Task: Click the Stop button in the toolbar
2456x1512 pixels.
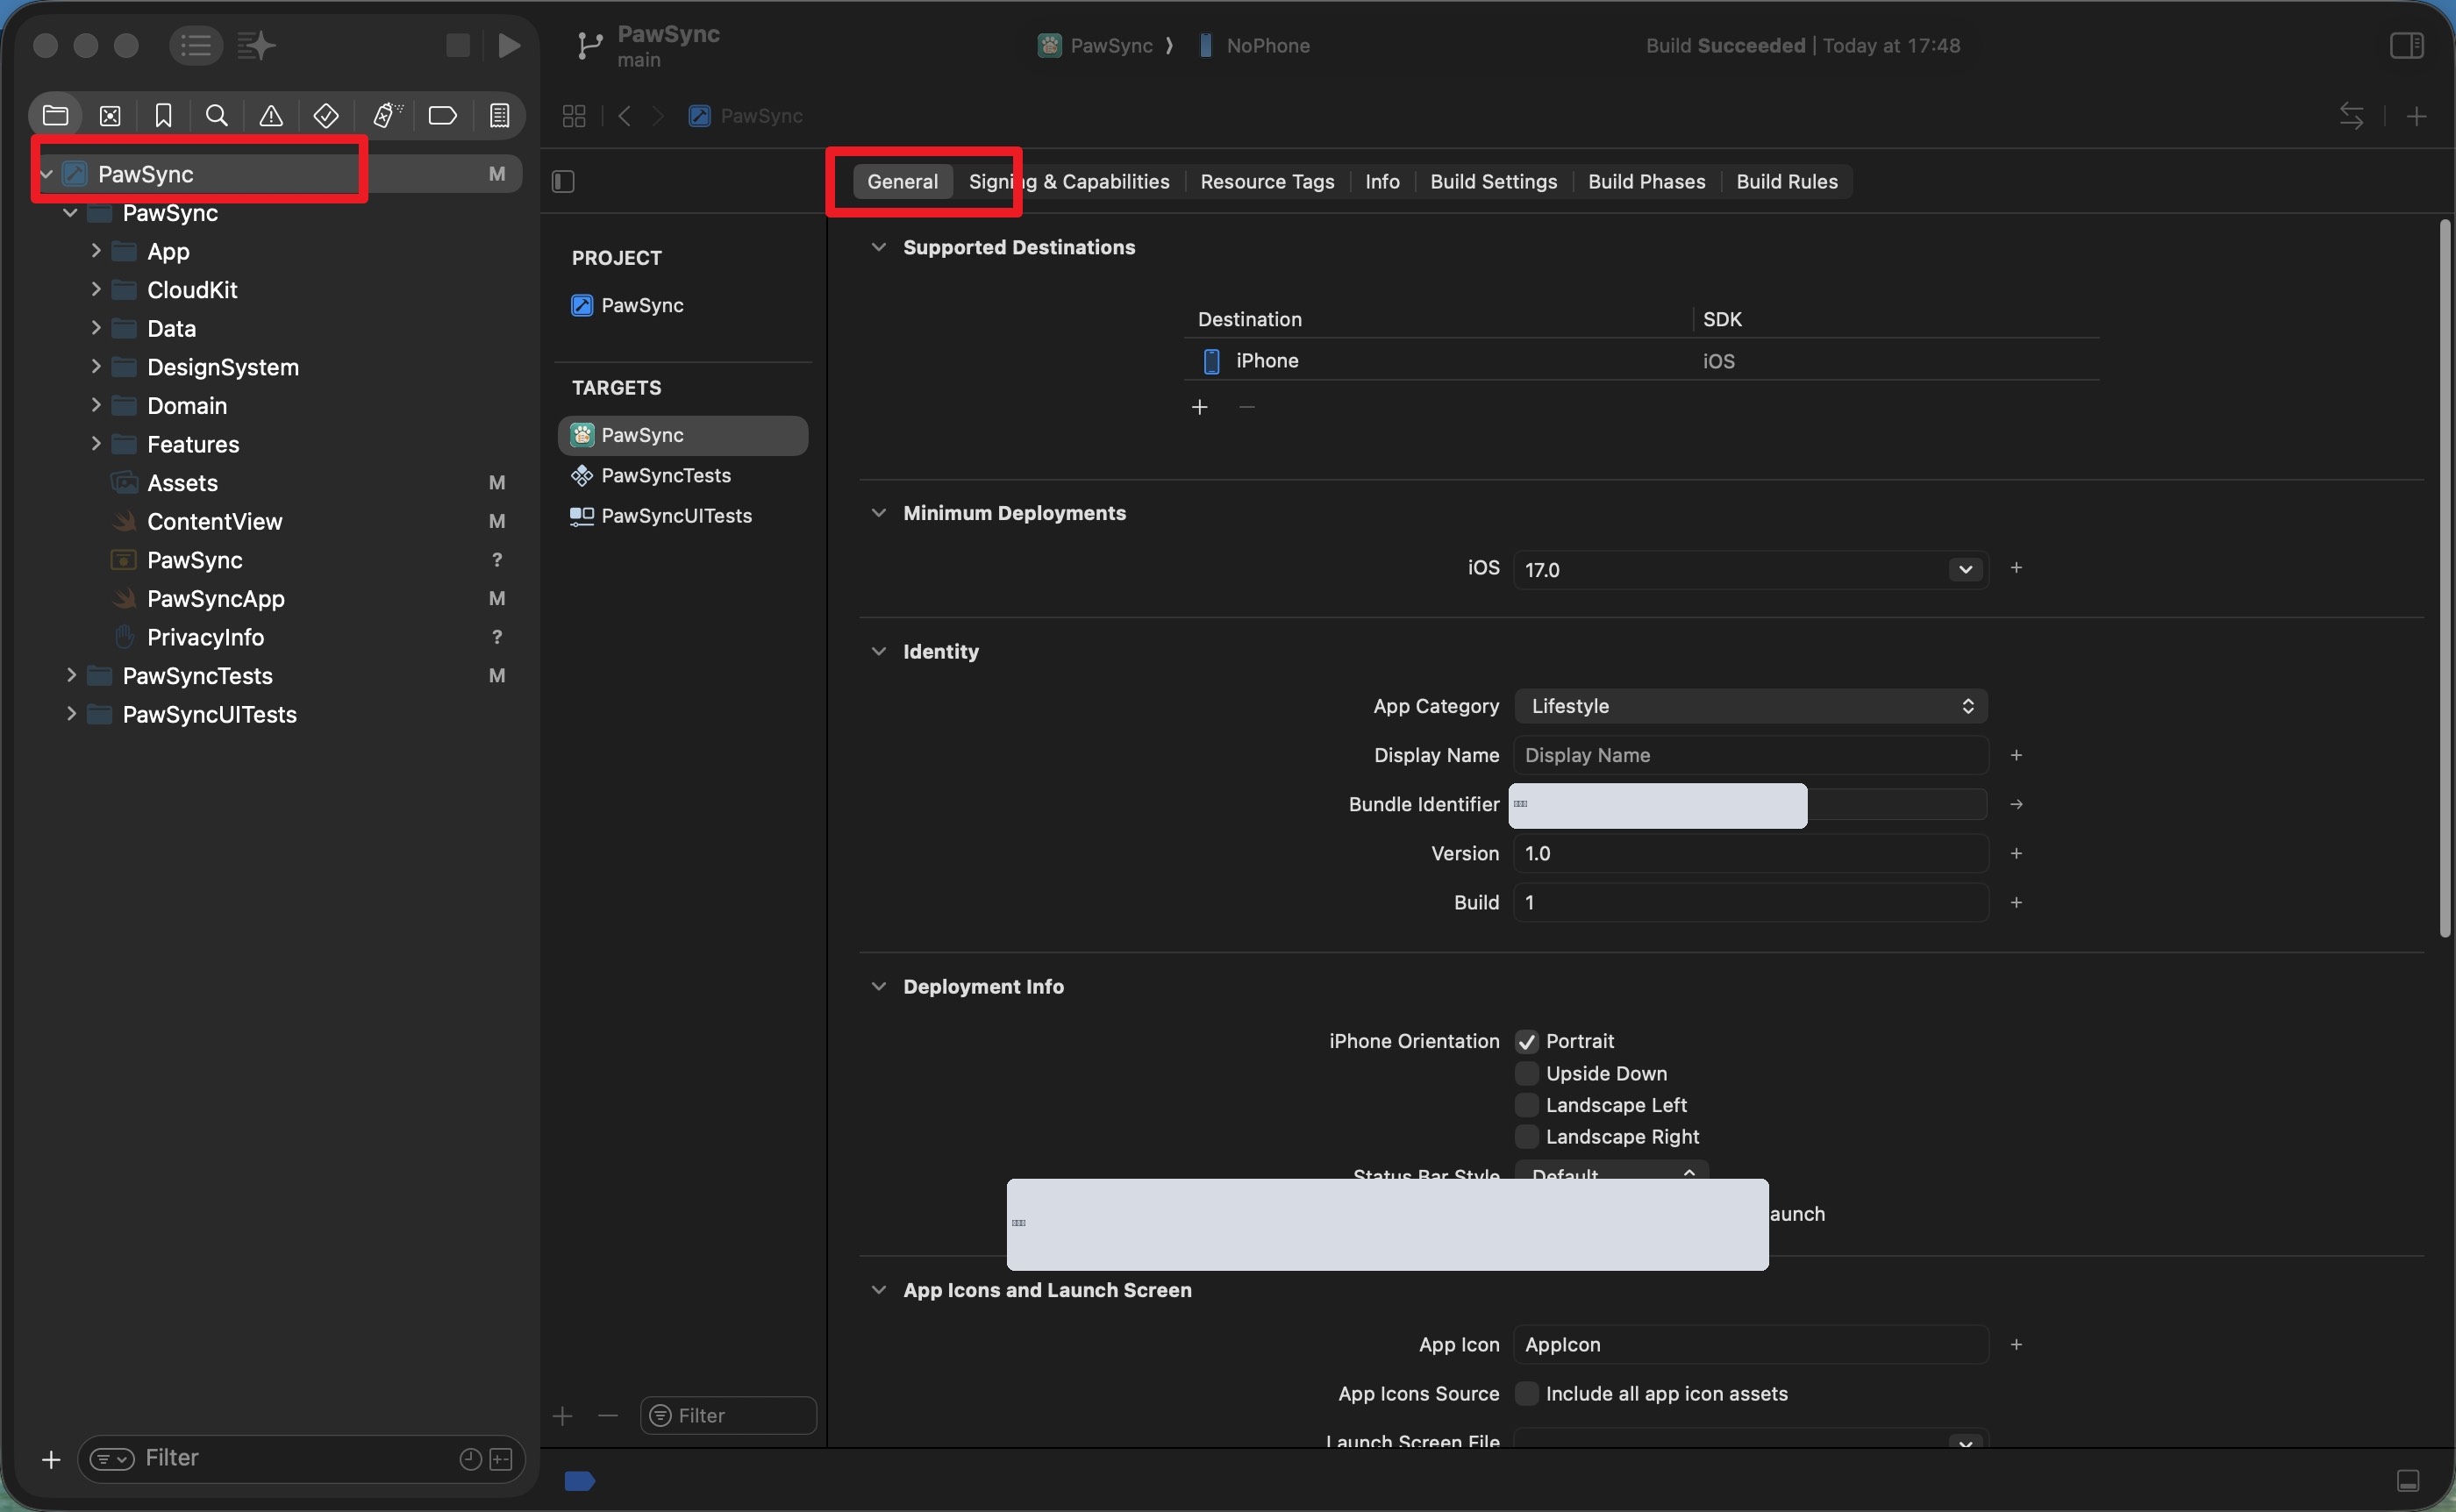Action: (458, 45)
